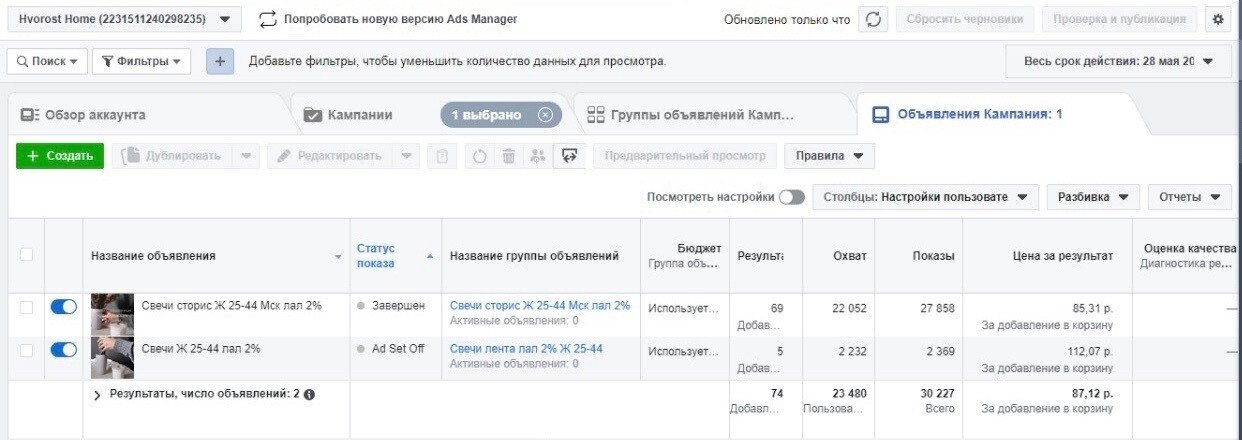Click the undo circular arrow icon
The width and height of the screenshot is (1242, 440).
pyautogui.click(x=479, y=156)
